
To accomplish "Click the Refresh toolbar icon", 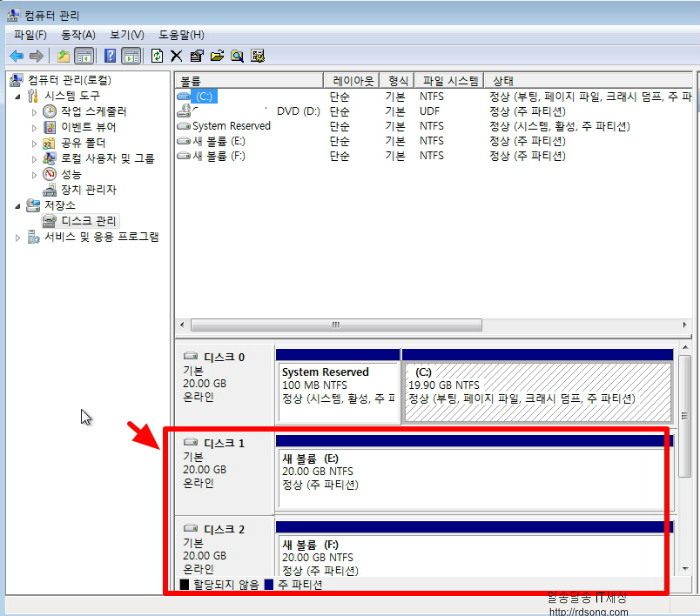I will point(157,56).
